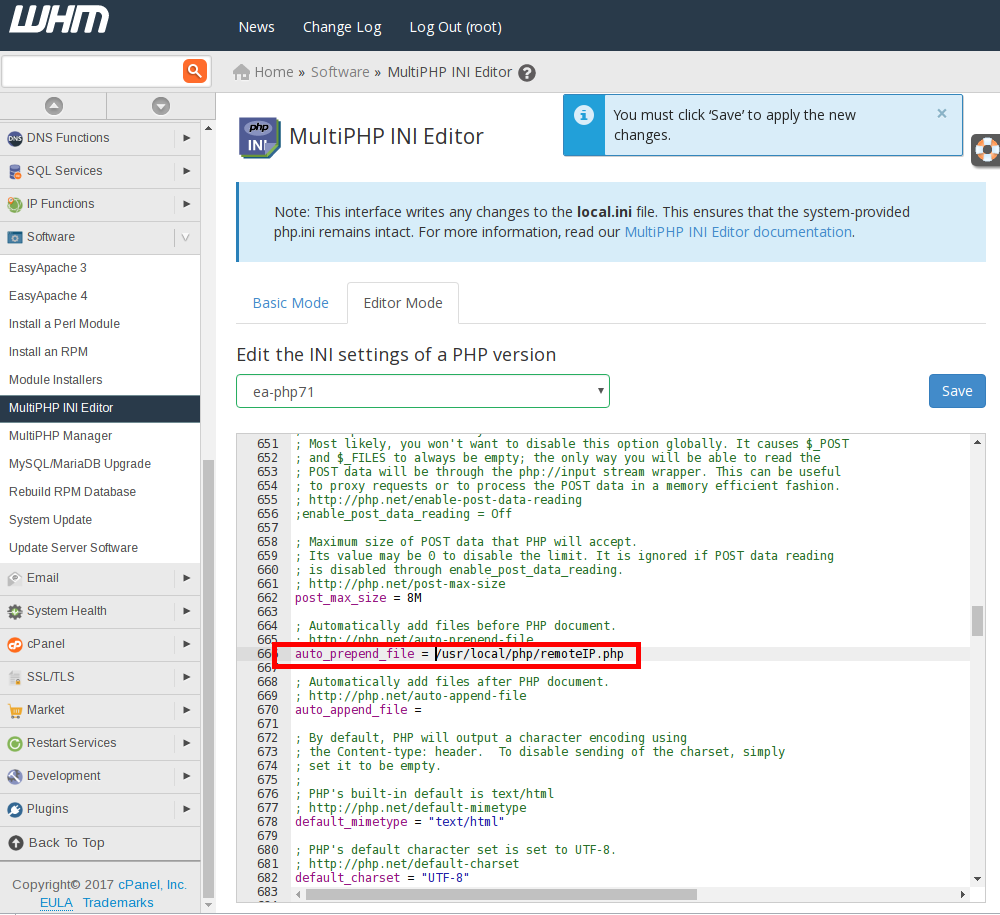Expand the Restart Services arrow

[x=186, y=743]
